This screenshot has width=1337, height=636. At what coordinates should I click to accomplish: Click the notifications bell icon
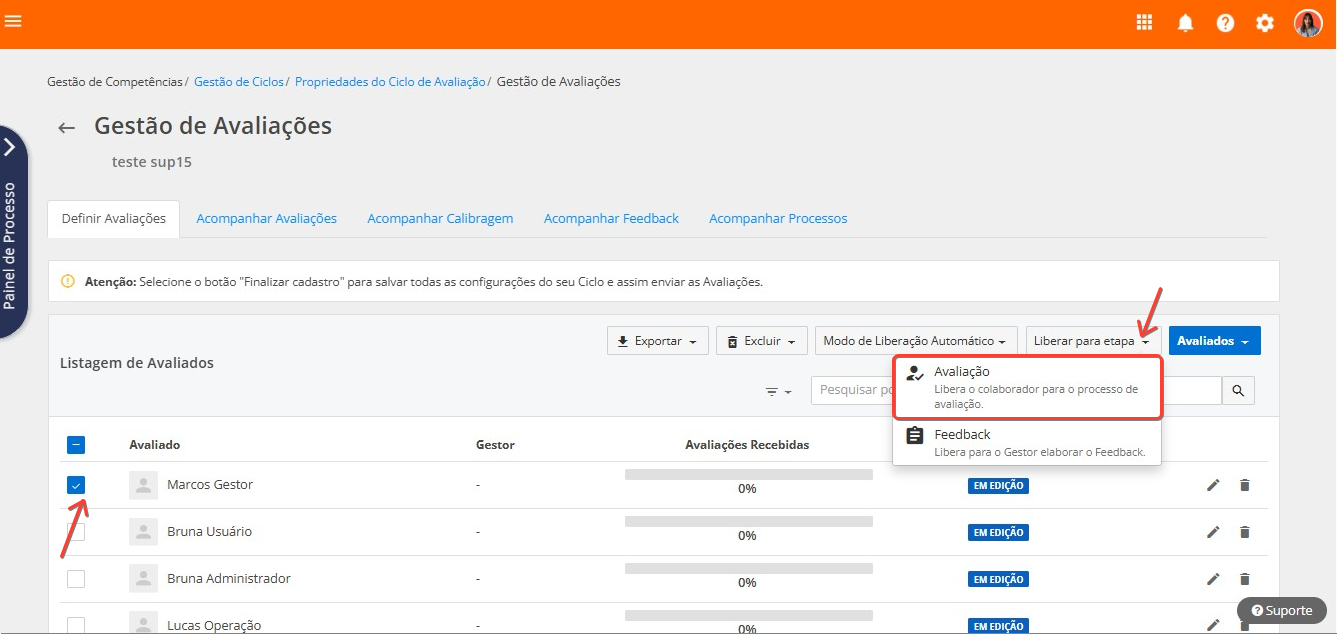pyautogui.click(x=1185, y=23)
